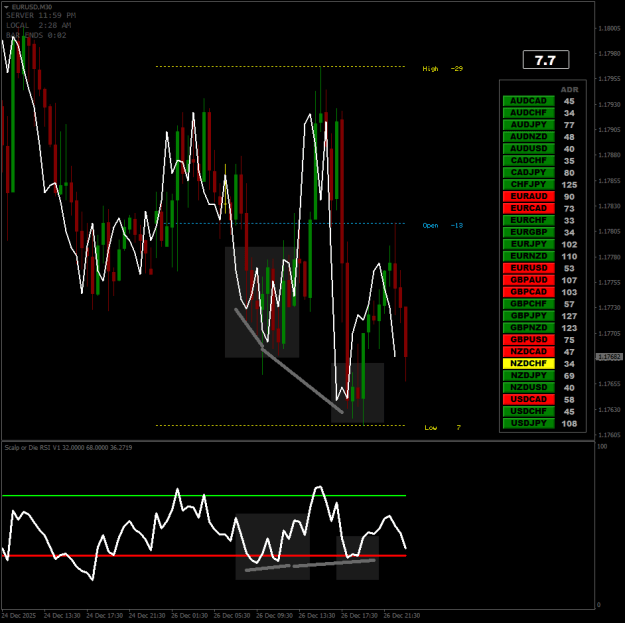Open the red EURCAD pair button
This screenshot has height=623, width=625.
[x=529, y=208]
